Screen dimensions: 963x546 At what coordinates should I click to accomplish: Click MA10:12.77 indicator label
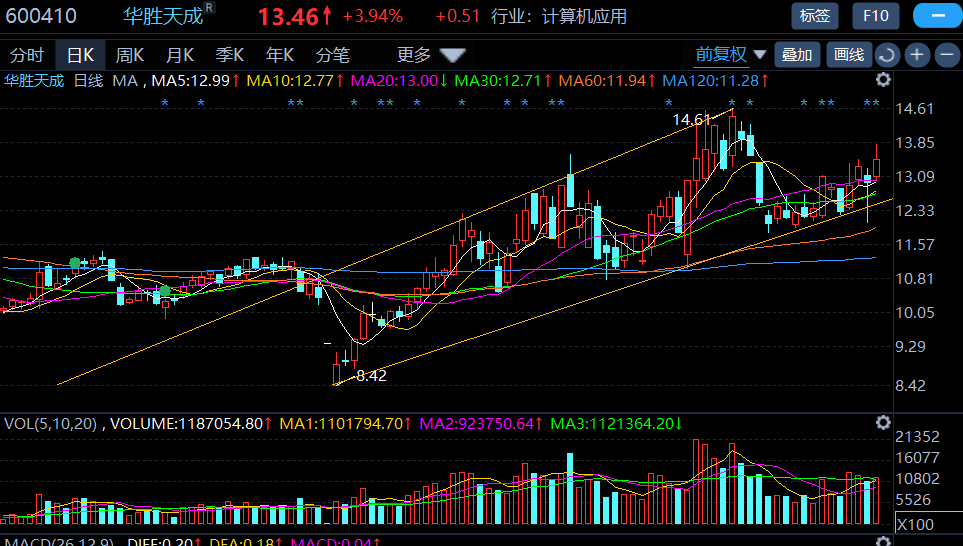click(295, 80)
